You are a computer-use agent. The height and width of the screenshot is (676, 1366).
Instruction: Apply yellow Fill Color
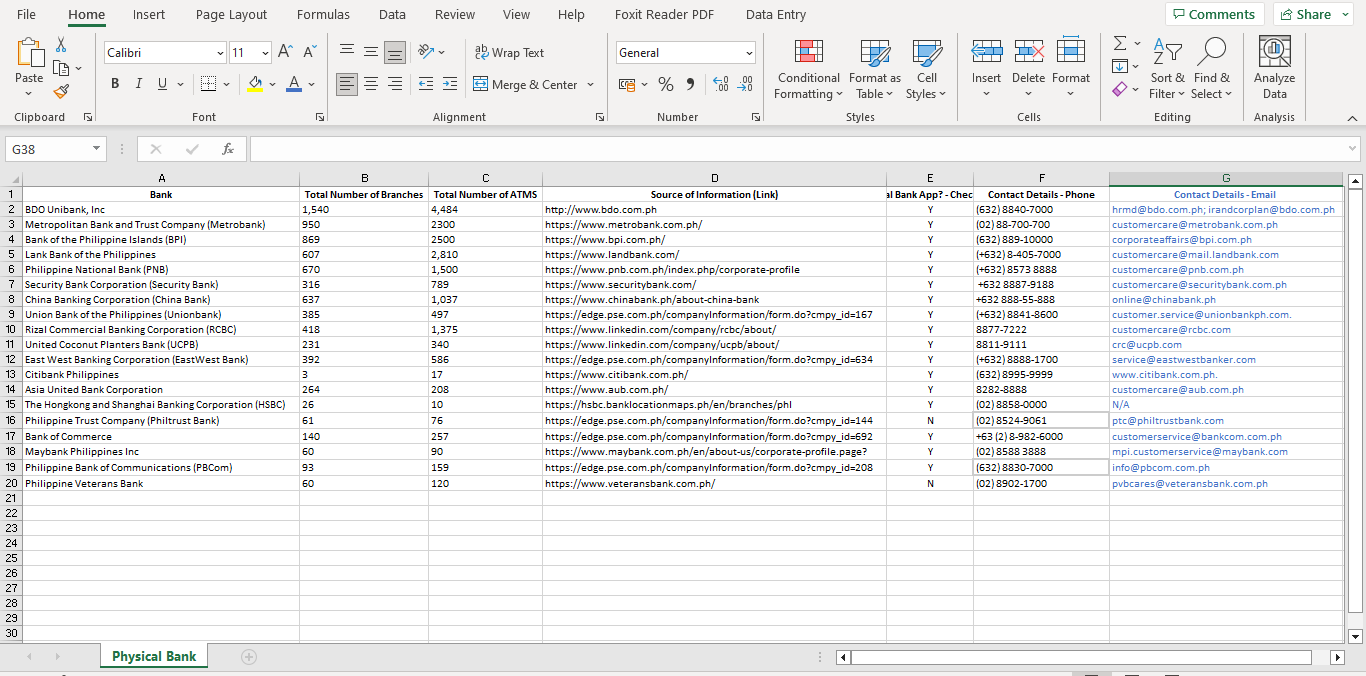(x=255, y=84)
